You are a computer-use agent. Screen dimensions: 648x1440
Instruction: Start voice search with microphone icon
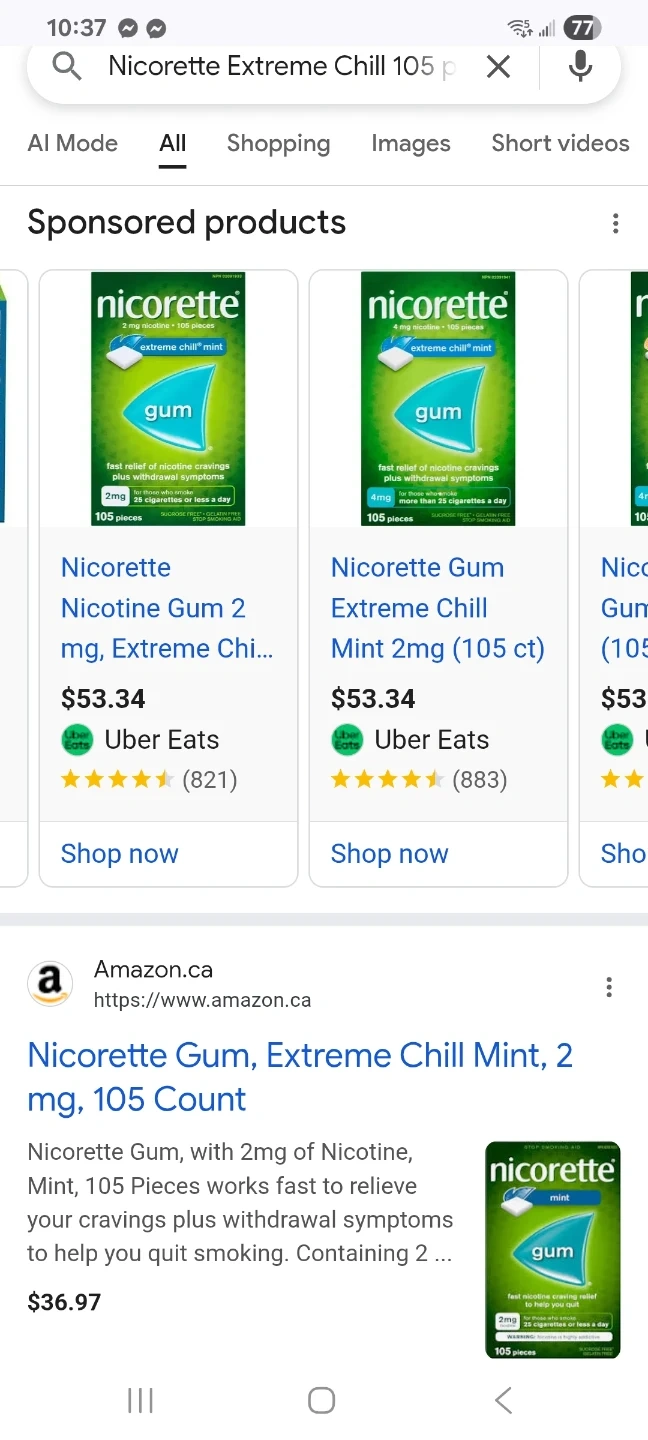click(x=580, y=67)
